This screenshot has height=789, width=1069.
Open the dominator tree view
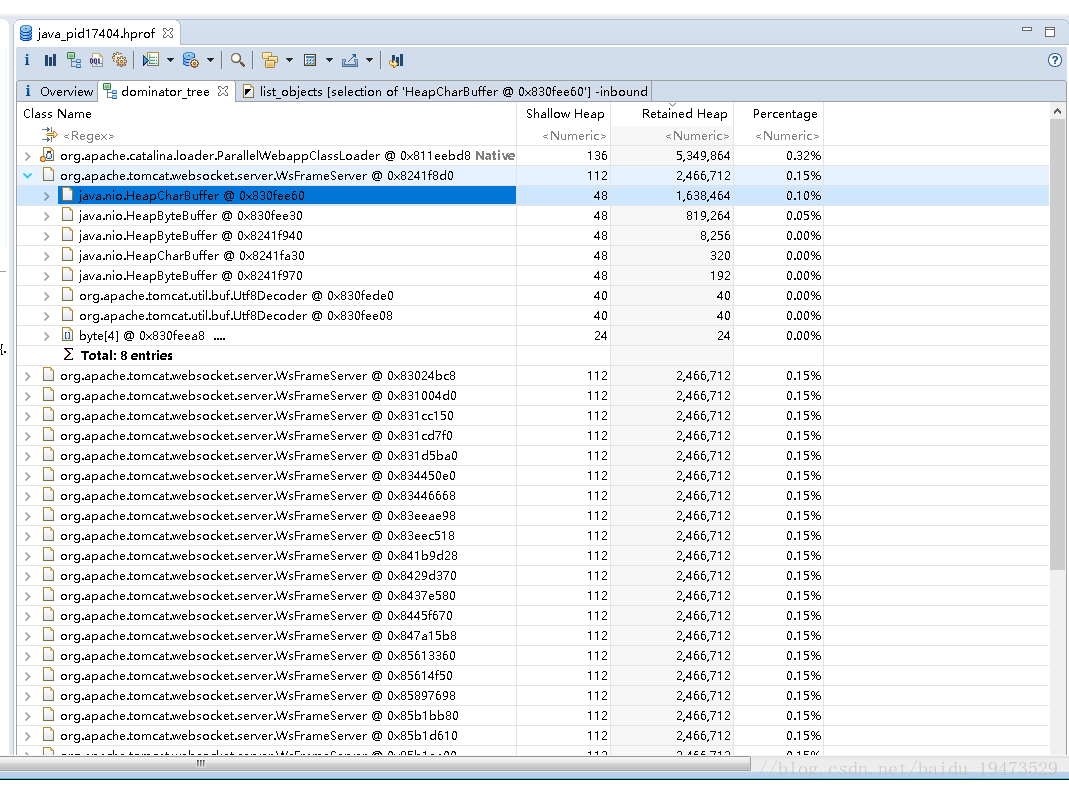tap(73, 60)
